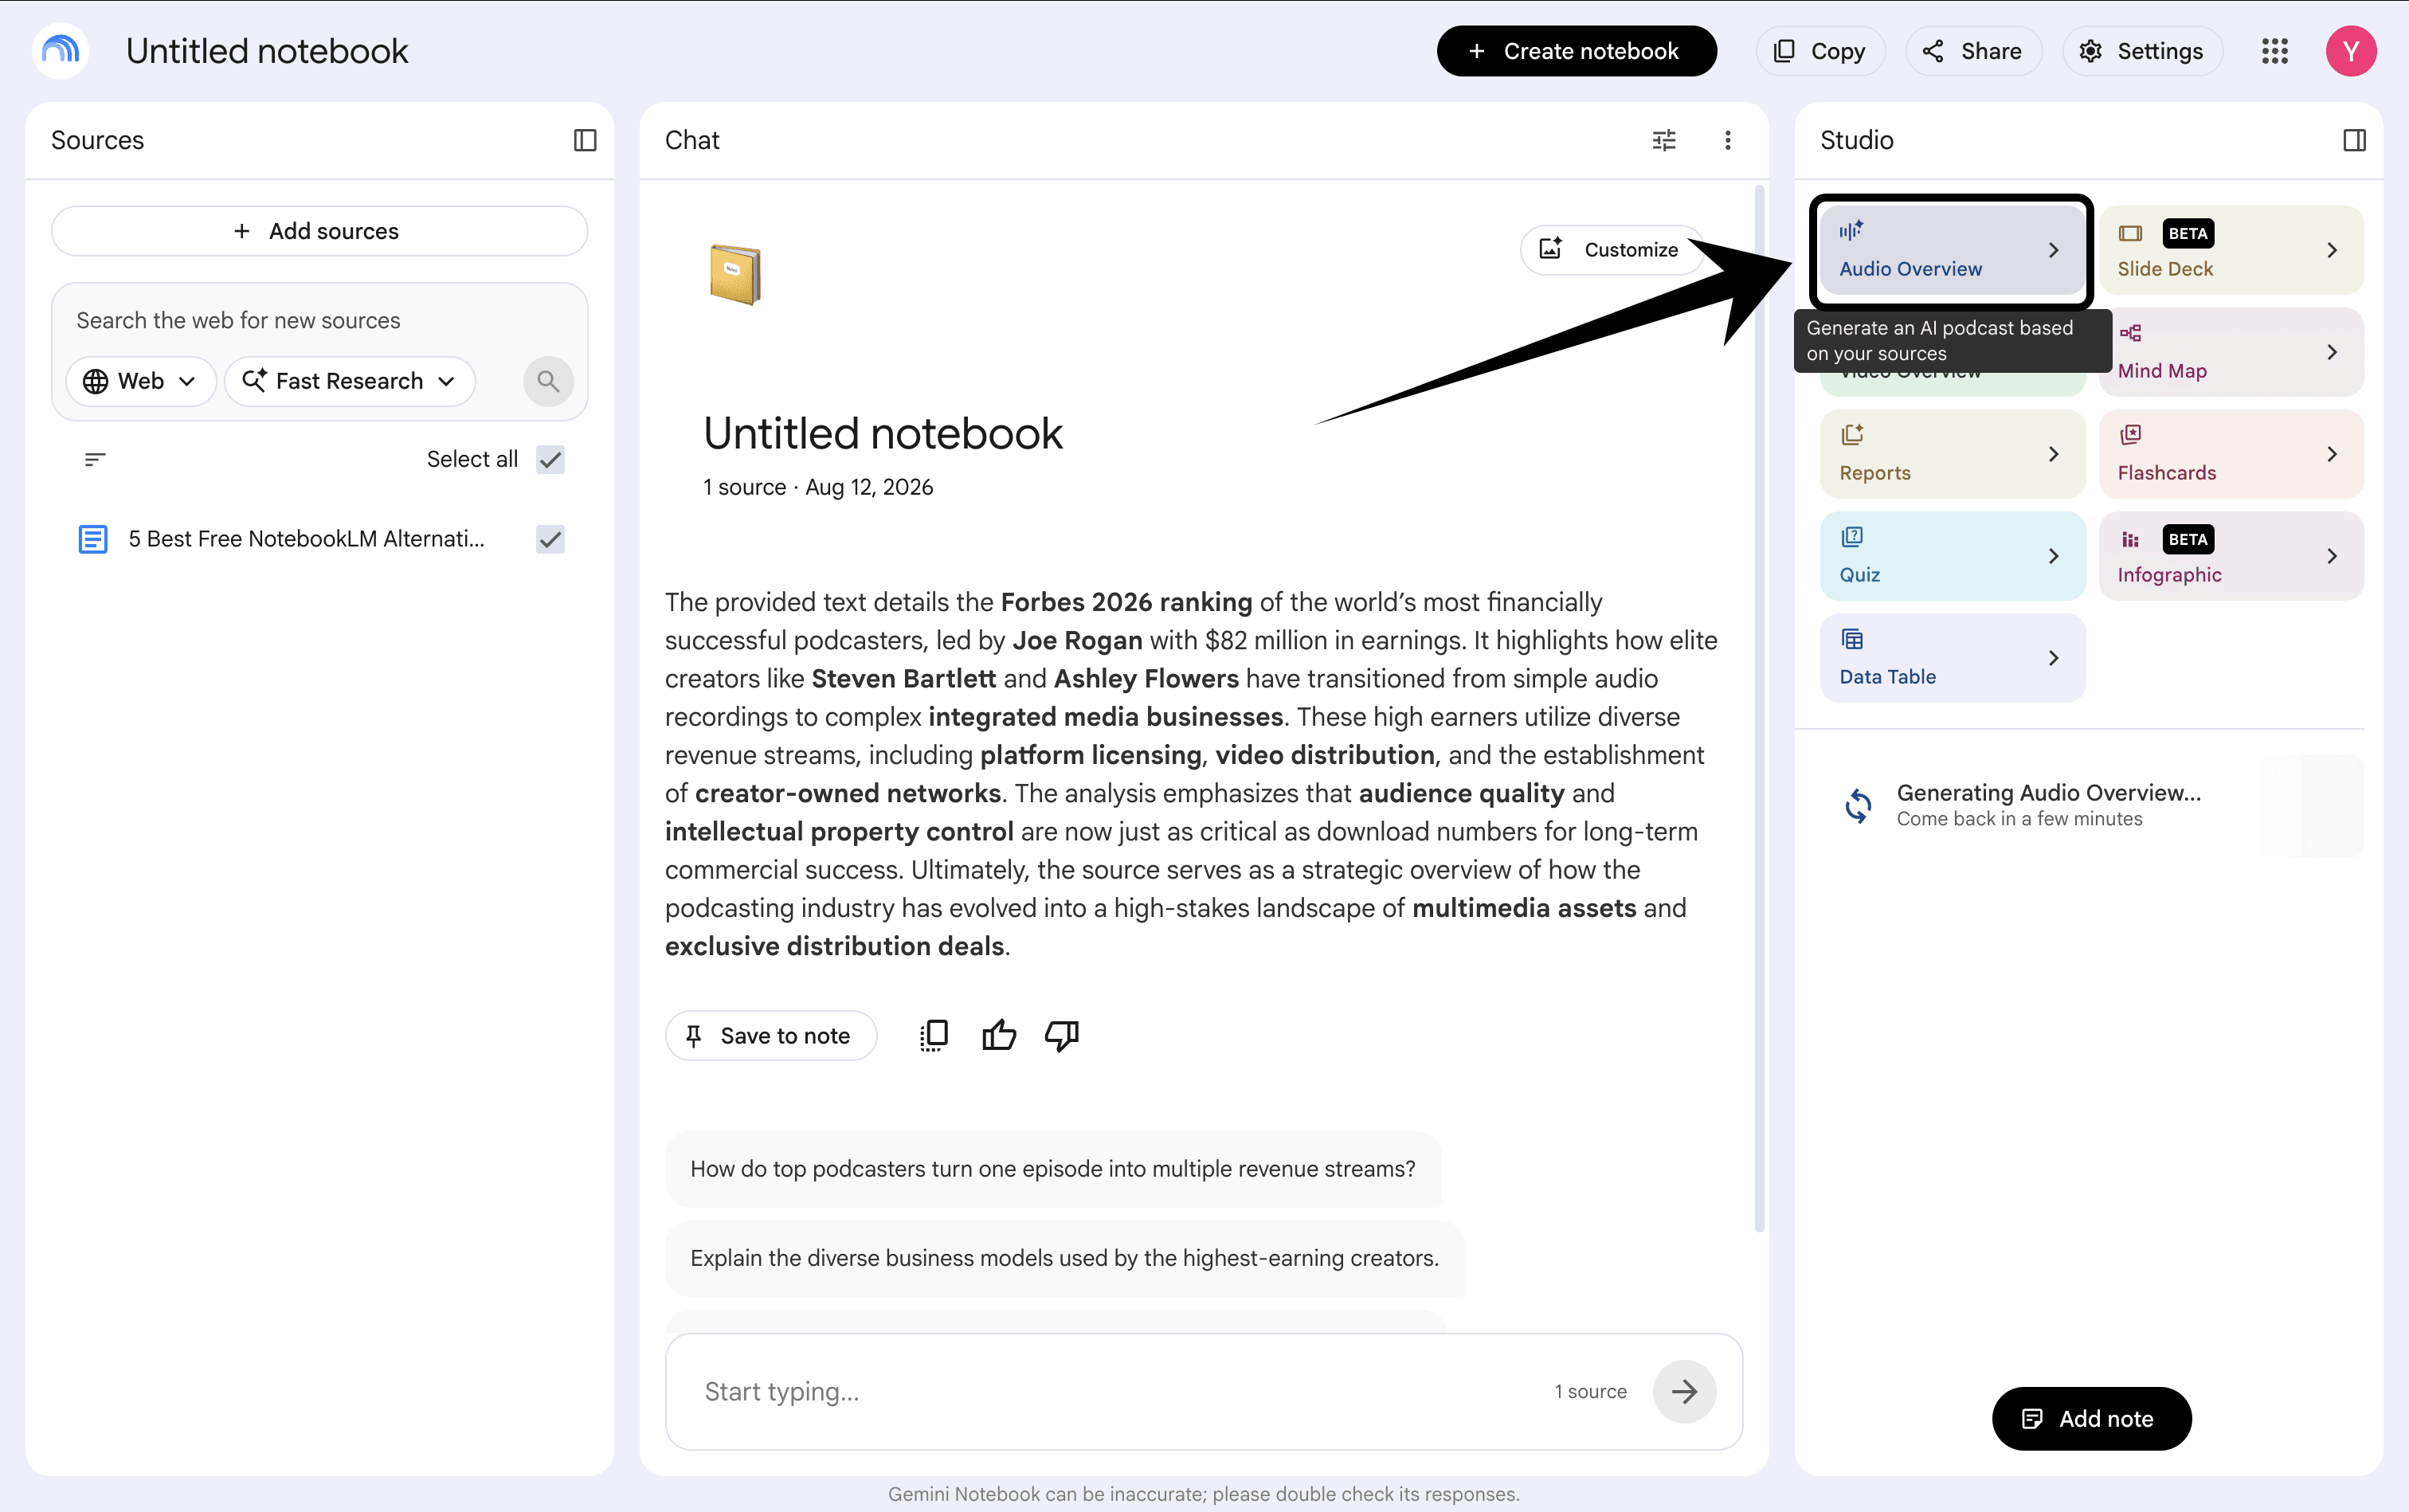Viewport: 2409px width, 1512px height.
Task: Open notebook Settings
Action: [x=2142, y=51]
